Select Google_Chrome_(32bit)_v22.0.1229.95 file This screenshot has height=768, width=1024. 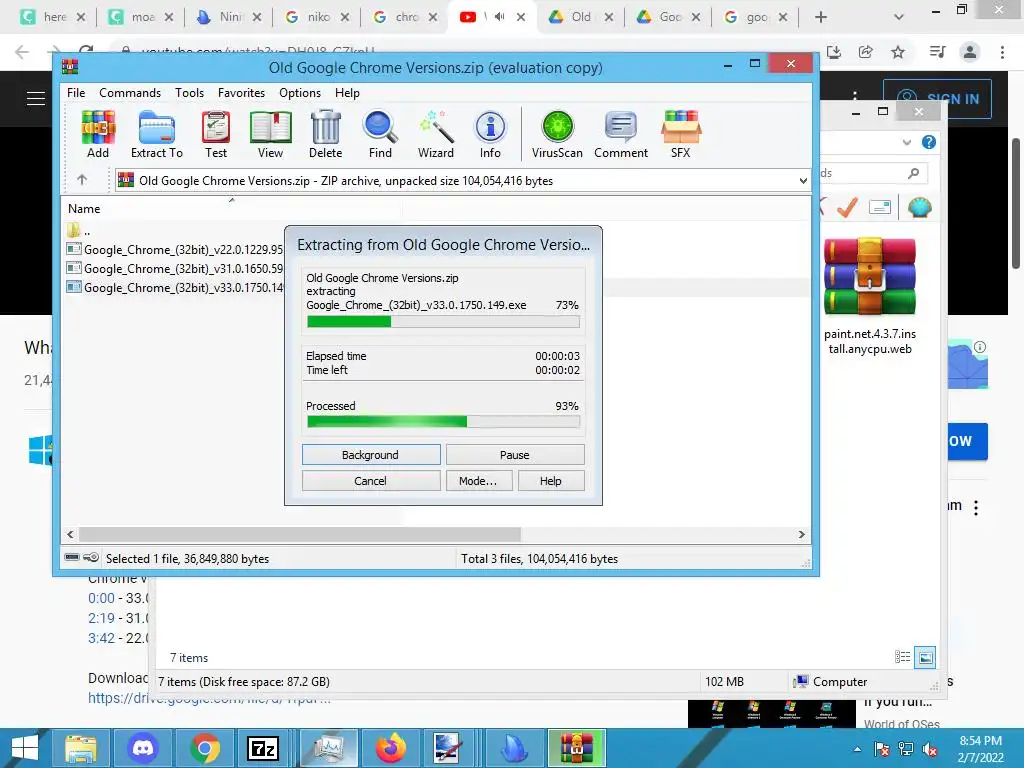tap(175, 249)
